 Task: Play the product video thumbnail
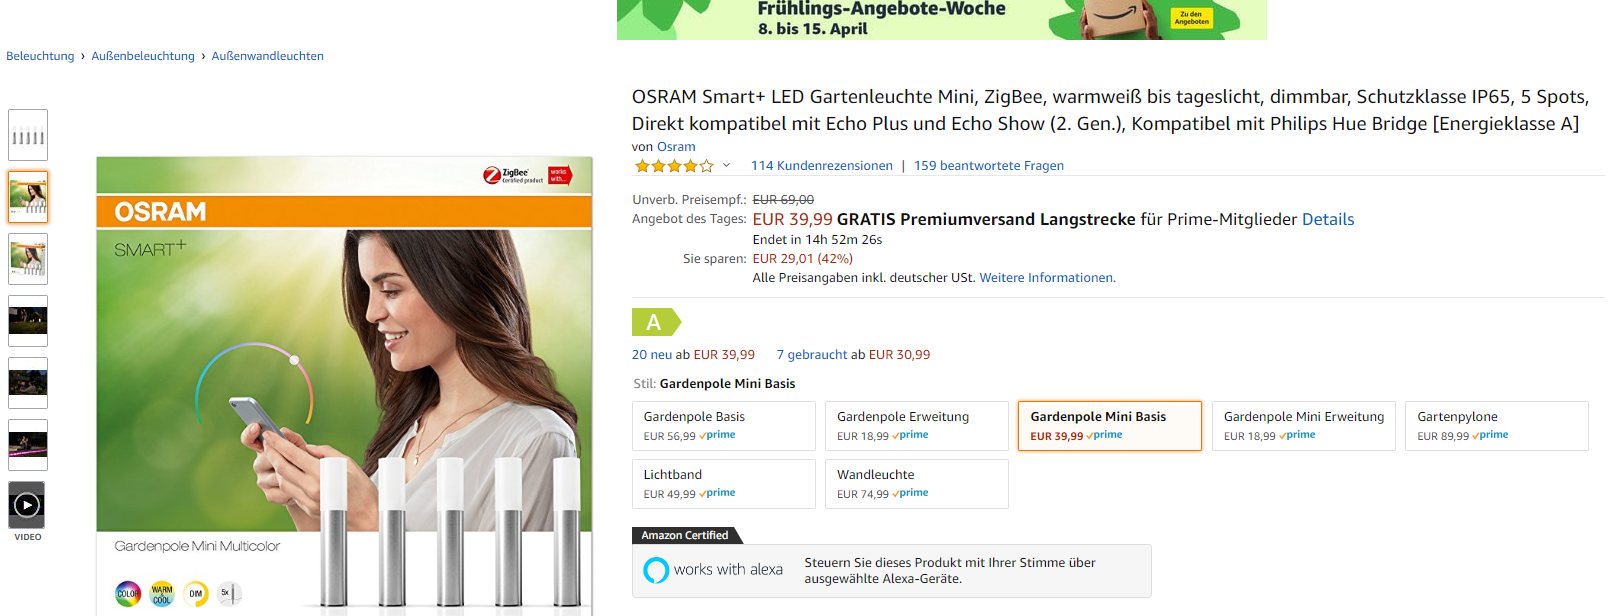(27, 505)
